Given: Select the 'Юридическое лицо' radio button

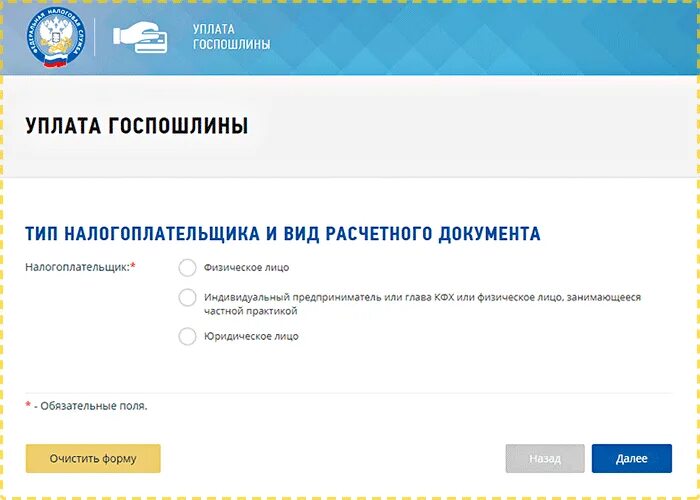Looking at the screenshot, I should tap(187, 336).
